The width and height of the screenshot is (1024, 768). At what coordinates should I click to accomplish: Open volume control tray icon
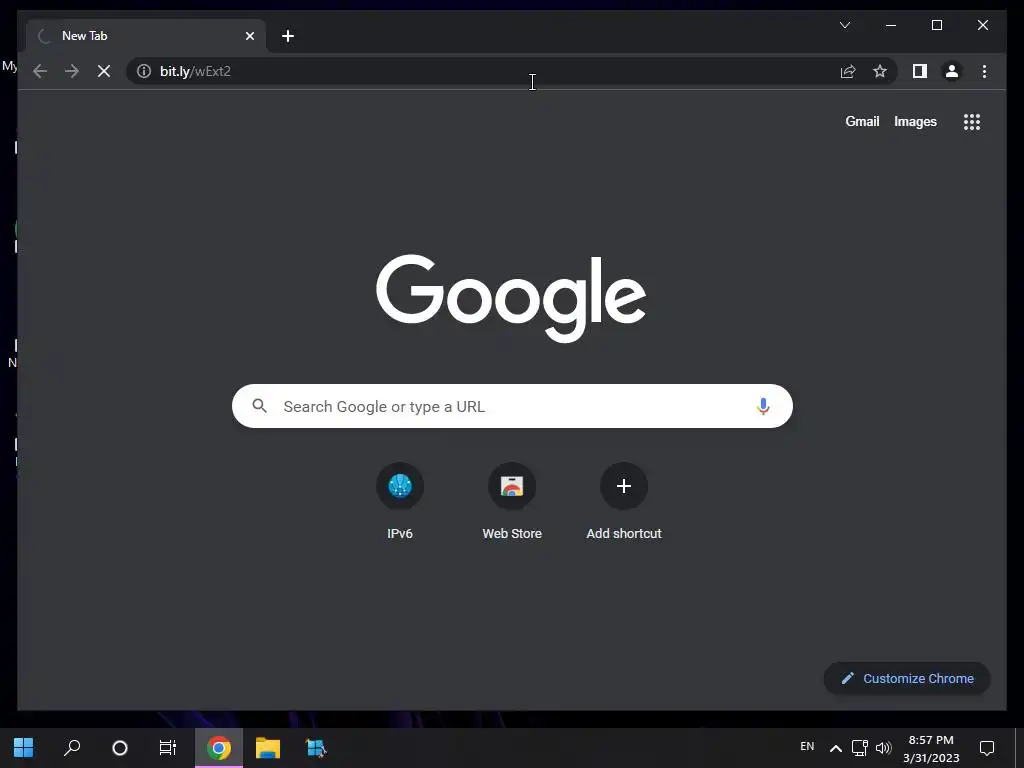tap(883, 748)
